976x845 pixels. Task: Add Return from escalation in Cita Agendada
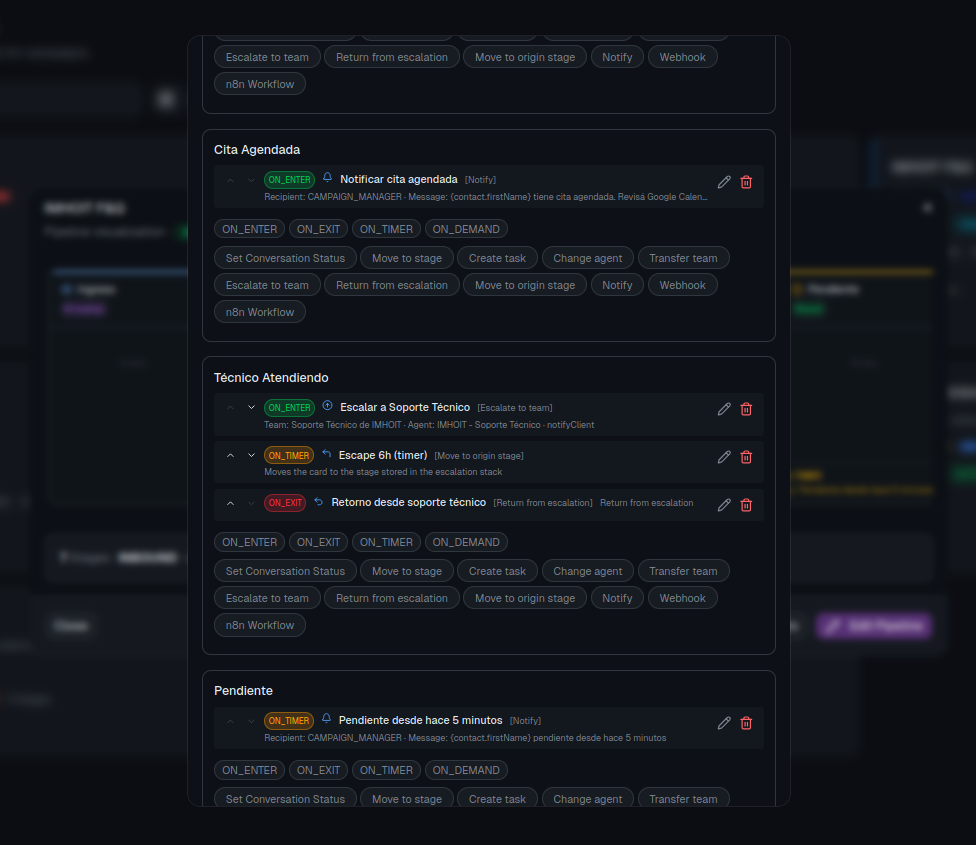click(392, 285)
